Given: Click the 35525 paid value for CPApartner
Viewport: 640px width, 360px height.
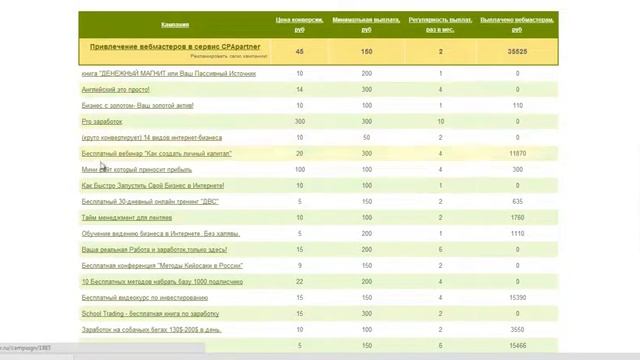Looking at the screenshot, I should click(x=517, y=52).
